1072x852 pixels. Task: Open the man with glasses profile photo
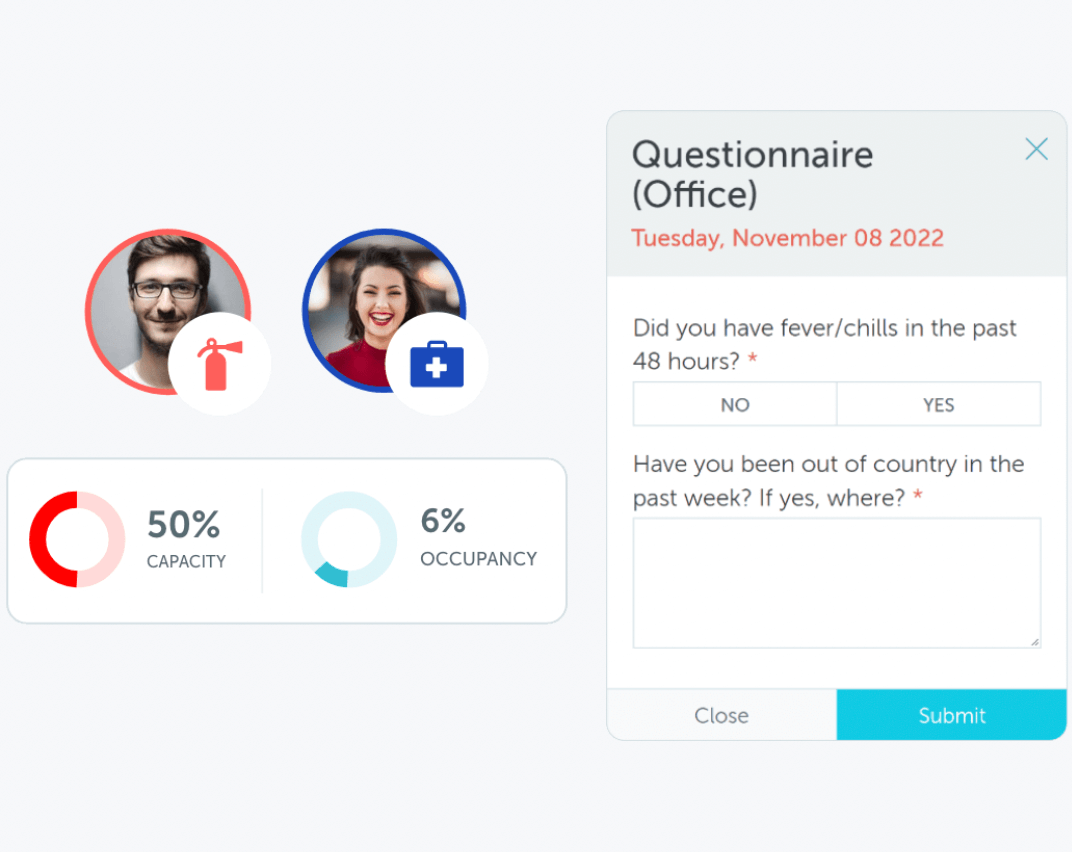coord(168,312)
